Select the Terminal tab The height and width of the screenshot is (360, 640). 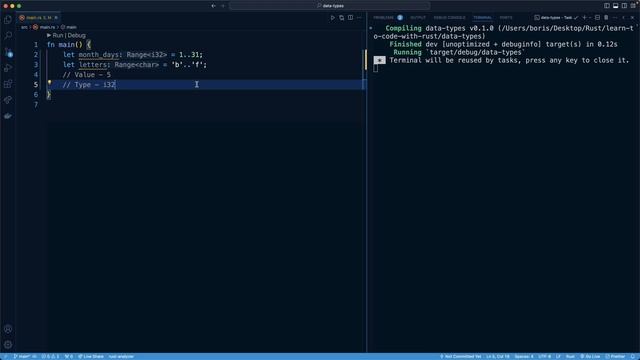(x=482, y=18)
